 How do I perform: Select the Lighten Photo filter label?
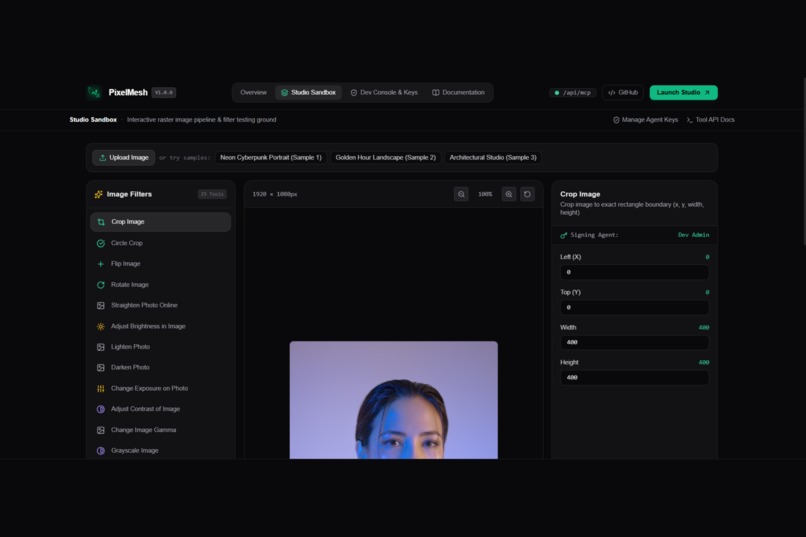tap(131, 347)
